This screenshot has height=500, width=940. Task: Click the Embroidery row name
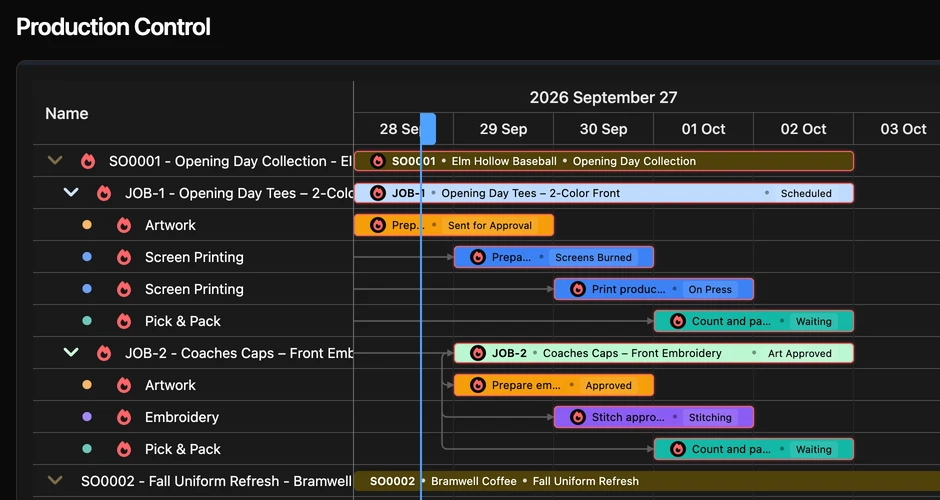[182, 417]
